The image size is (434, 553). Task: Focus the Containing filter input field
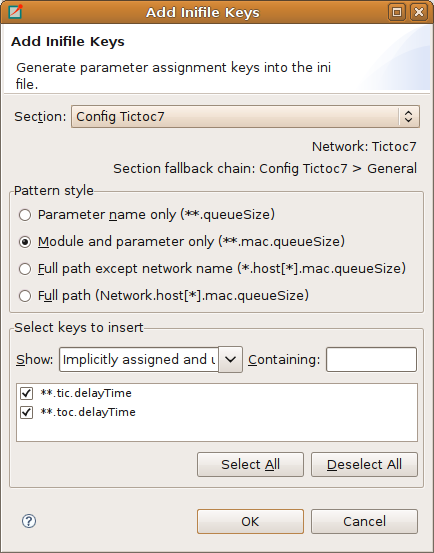point(372,359)
